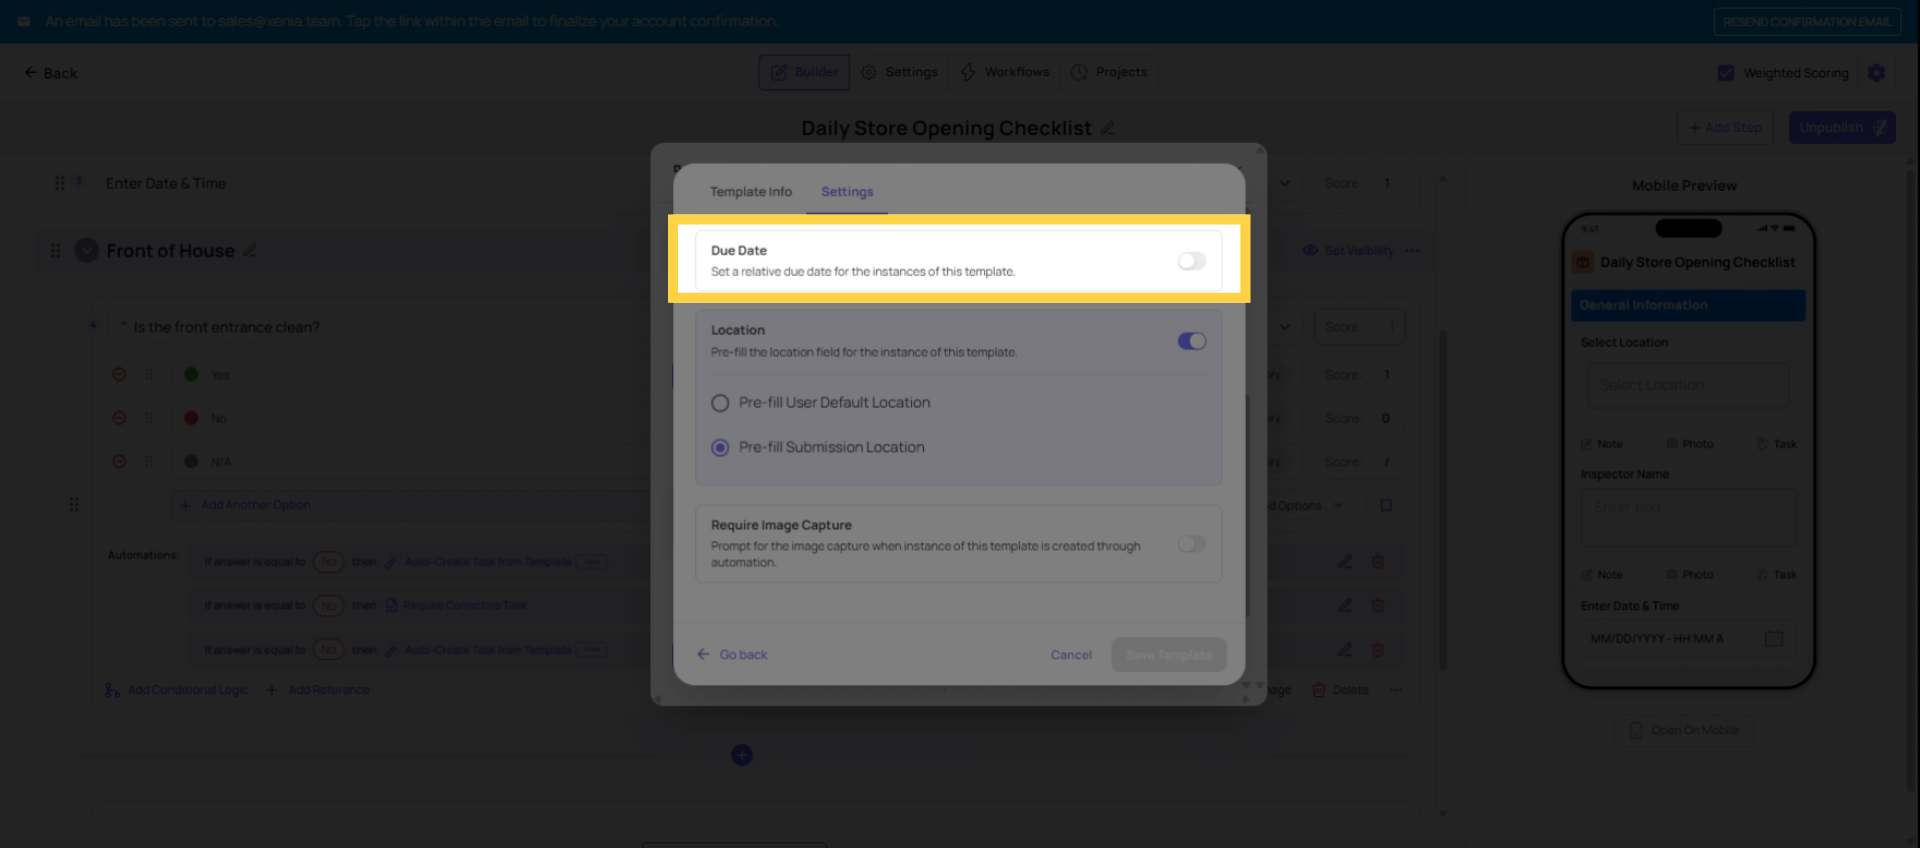Screen dimensions: 1920x848
Task: Open the question's more options menu
Action: (x=1396, y=690)
